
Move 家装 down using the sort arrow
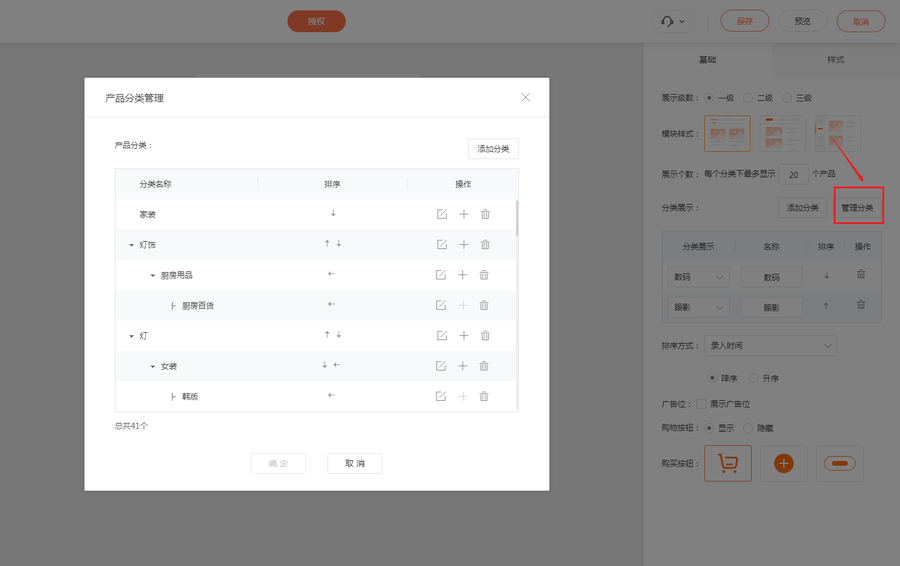(x=333, y=213)
